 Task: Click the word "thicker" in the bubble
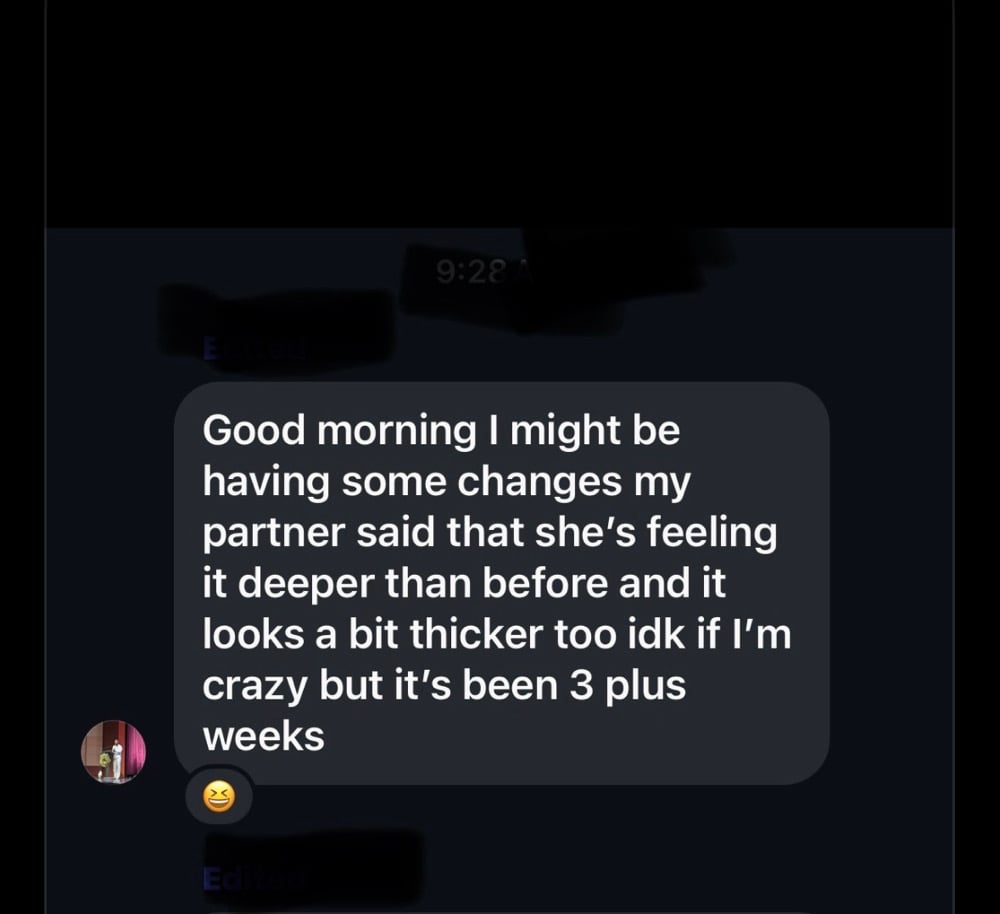(476, 635)
